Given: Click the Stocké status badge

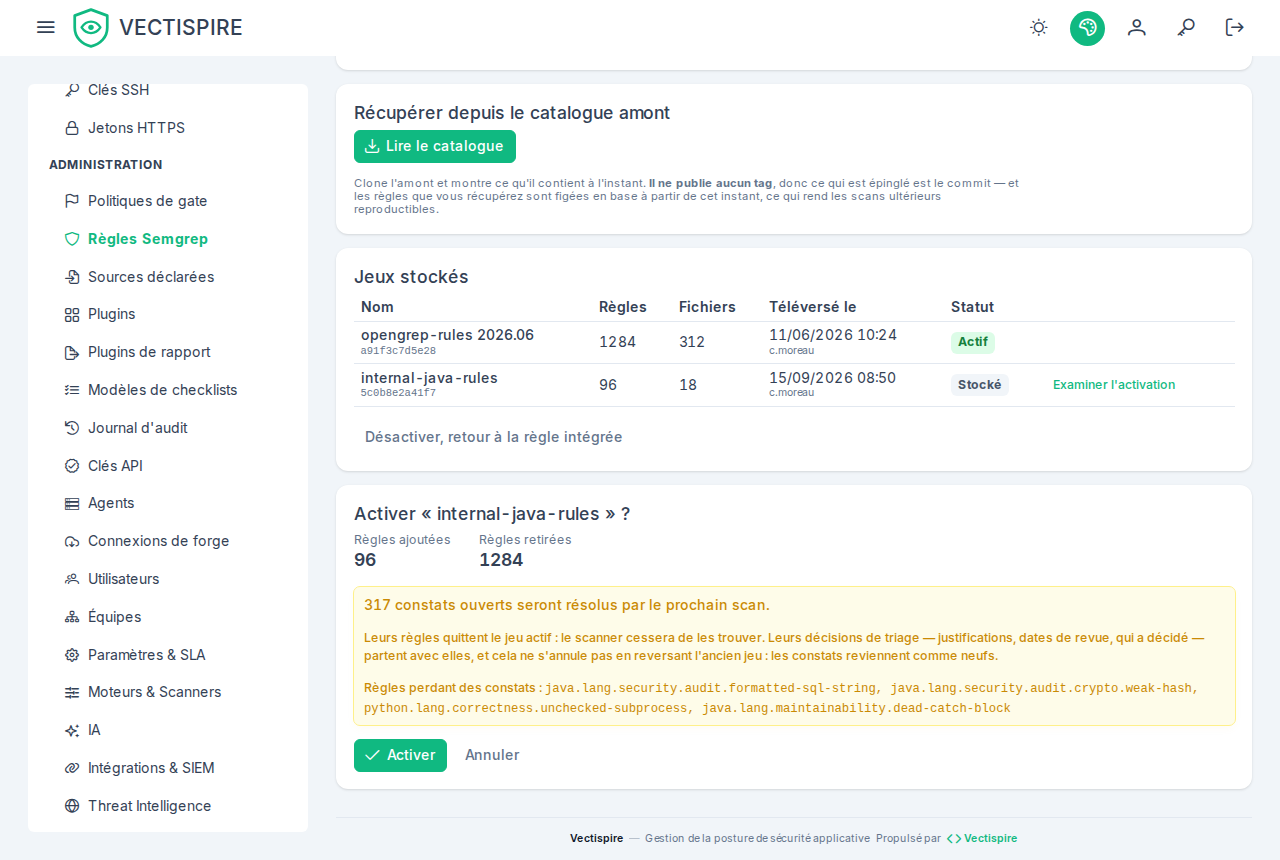Looking at the screenshot, I should tap(980, 385).
